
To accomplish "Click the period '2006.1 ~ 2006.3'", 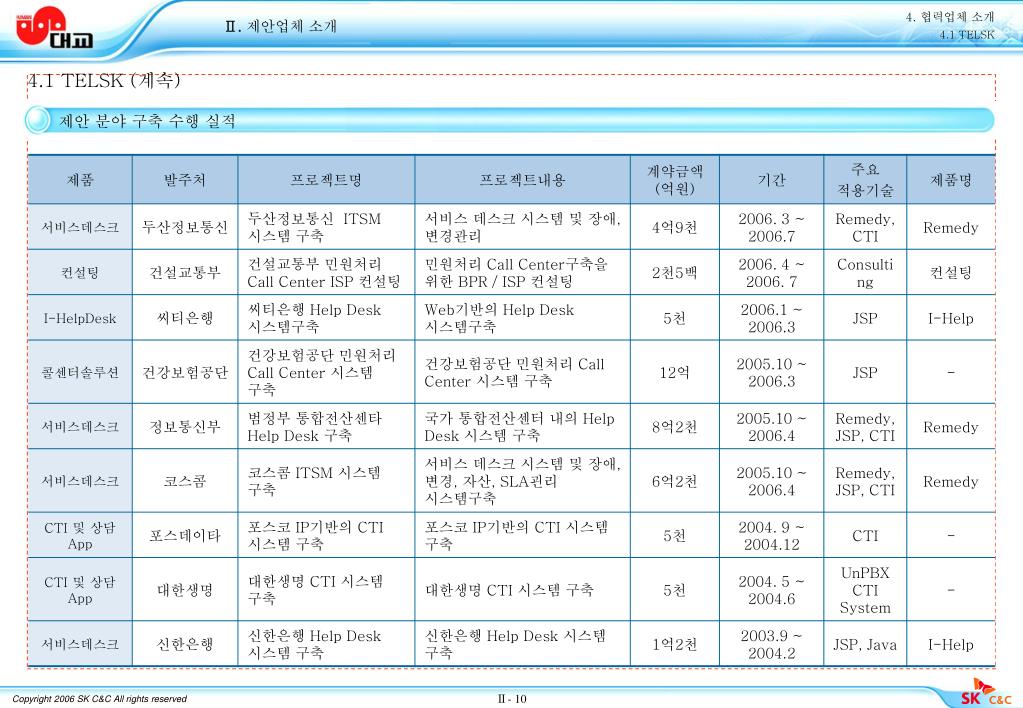I will [x=771, y=318].
